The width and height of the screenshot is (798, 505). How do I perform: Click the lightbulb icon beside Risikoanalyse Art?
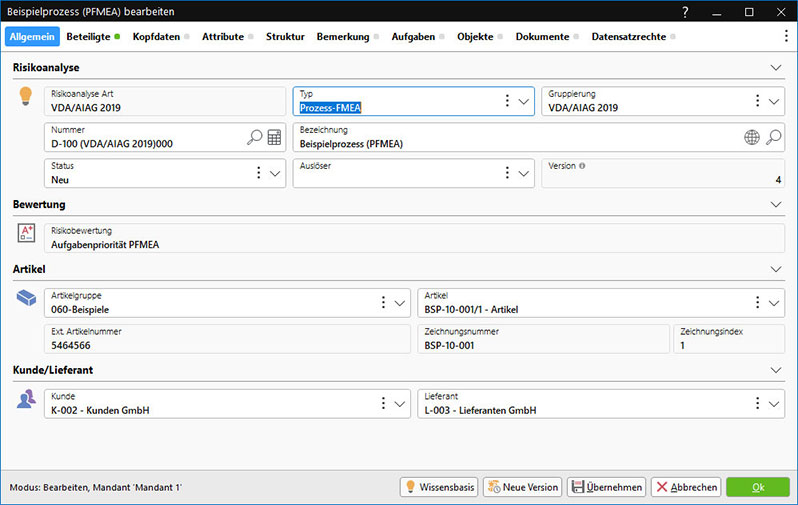click(x=27, y=97)
